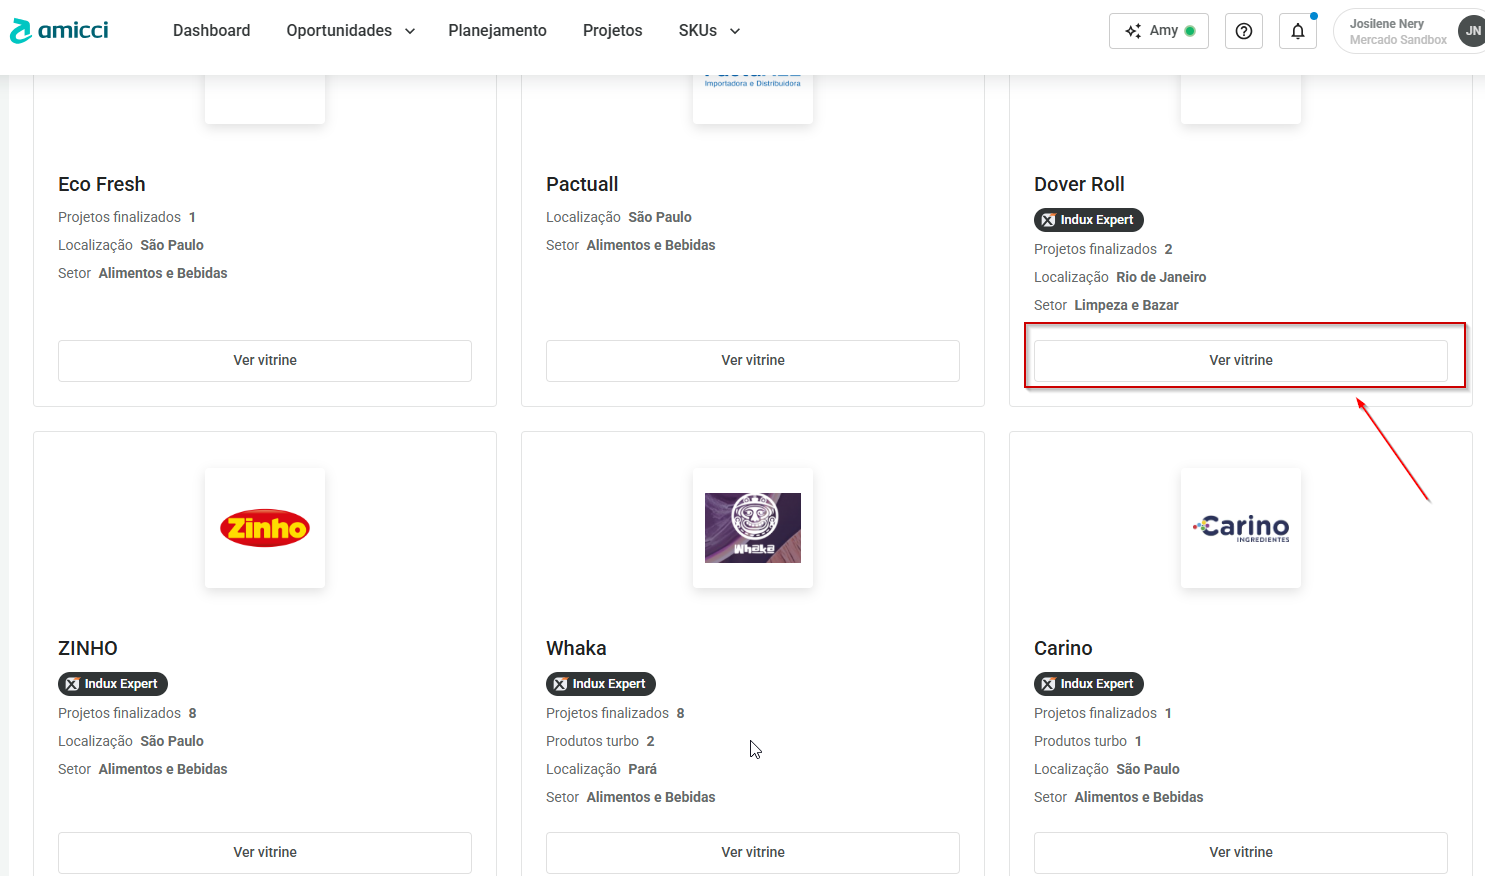Expand the SKUs dropdown menu
Screen dimensions: 1485x876
709,31
